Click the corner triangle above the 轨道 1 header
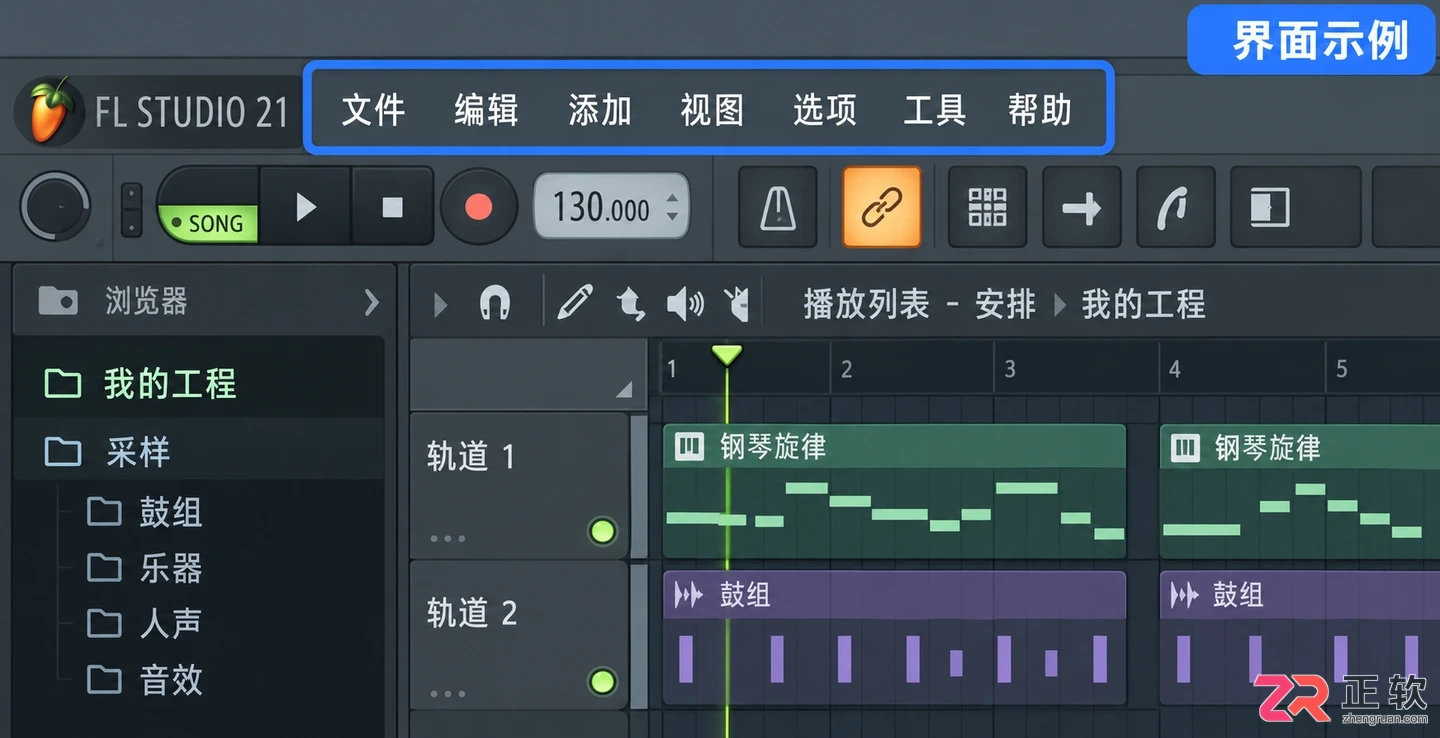 (624, 389)
